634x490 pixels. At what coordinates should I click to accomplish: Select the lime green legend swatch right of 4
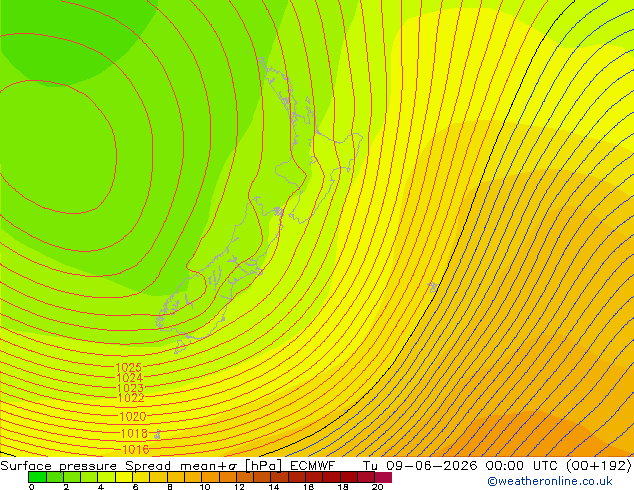106,477
